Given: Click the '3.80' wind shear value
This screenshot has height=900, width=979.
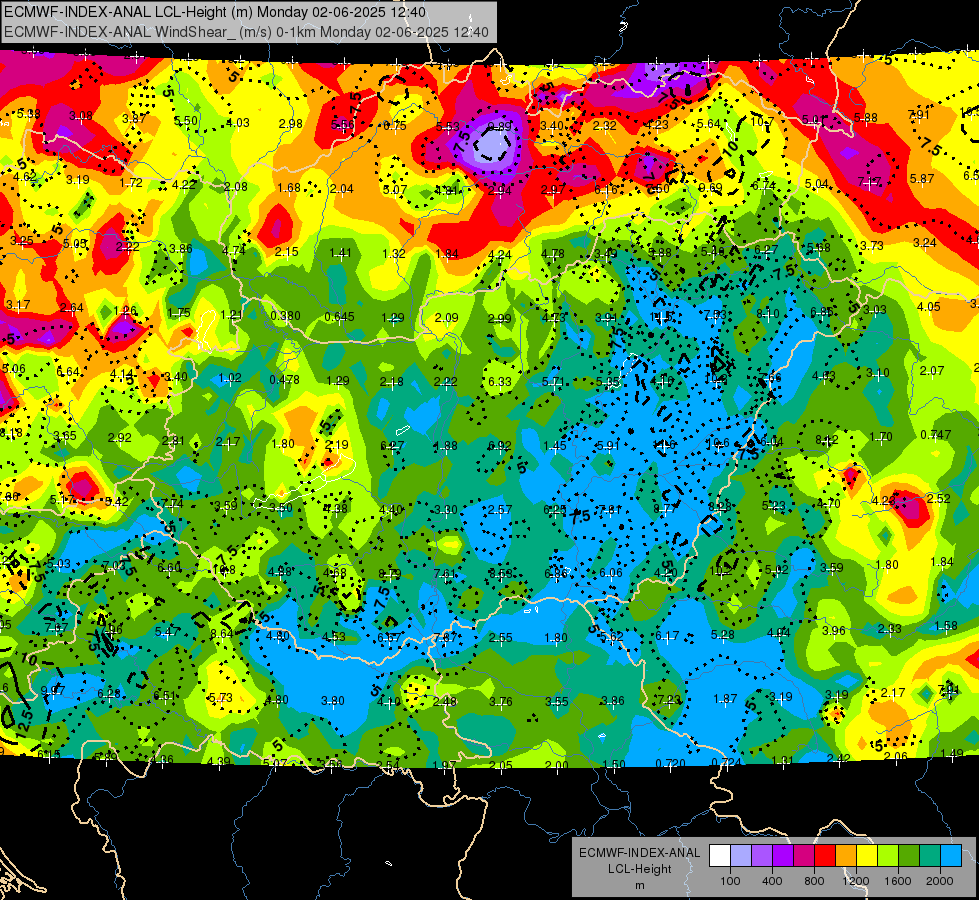Looking at the screenshot, I should pyautogui.click(x=332, y=701).
